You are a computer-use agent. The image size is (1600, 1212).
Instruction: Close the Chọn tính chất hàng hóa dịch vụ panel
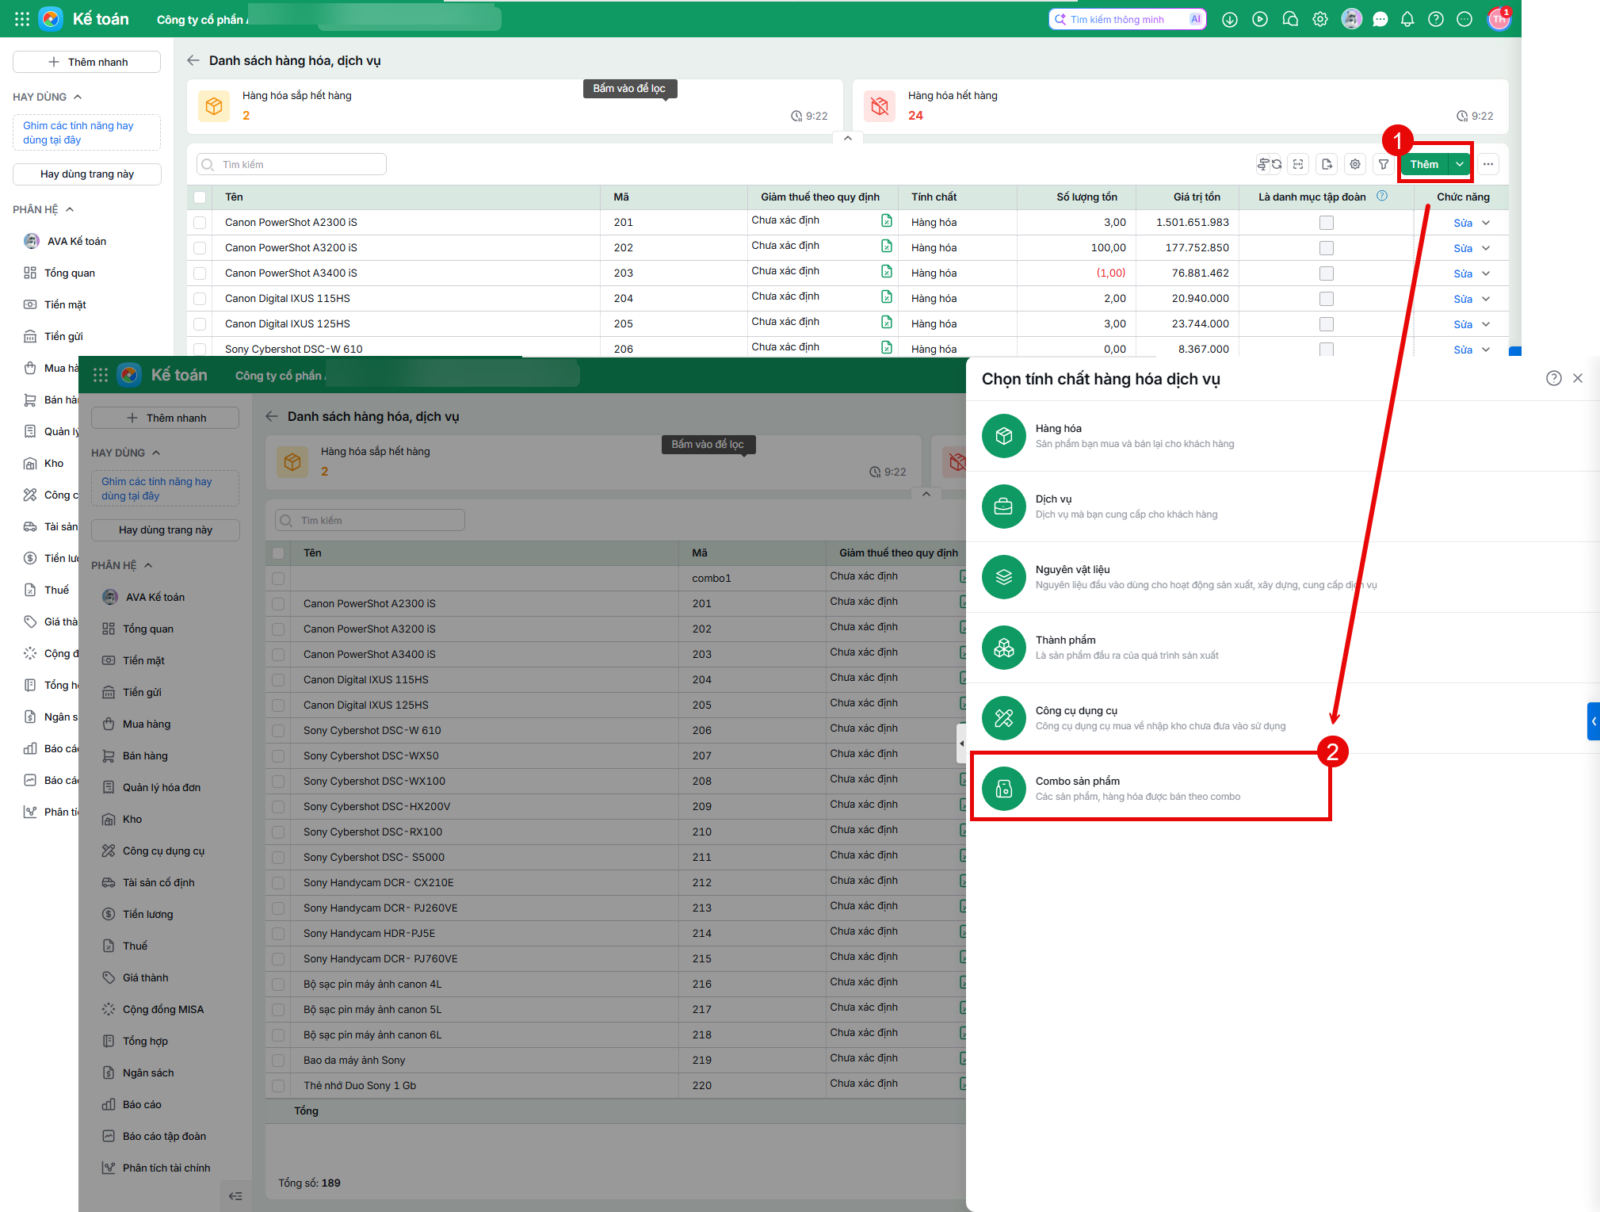[x=1578, y=378]
